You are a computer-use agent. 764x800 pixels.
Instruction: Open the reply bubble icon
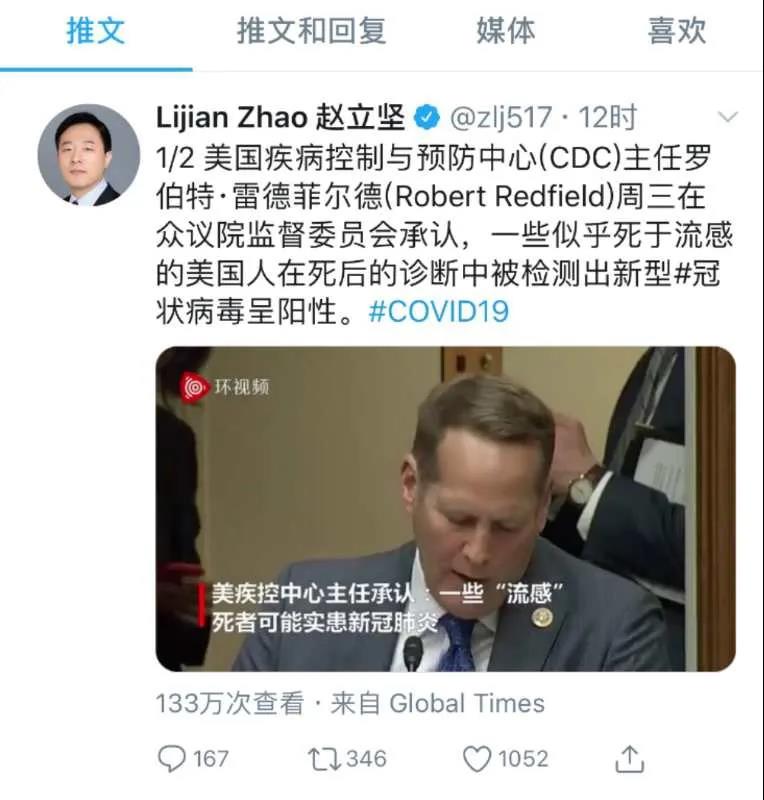[171, 759]
